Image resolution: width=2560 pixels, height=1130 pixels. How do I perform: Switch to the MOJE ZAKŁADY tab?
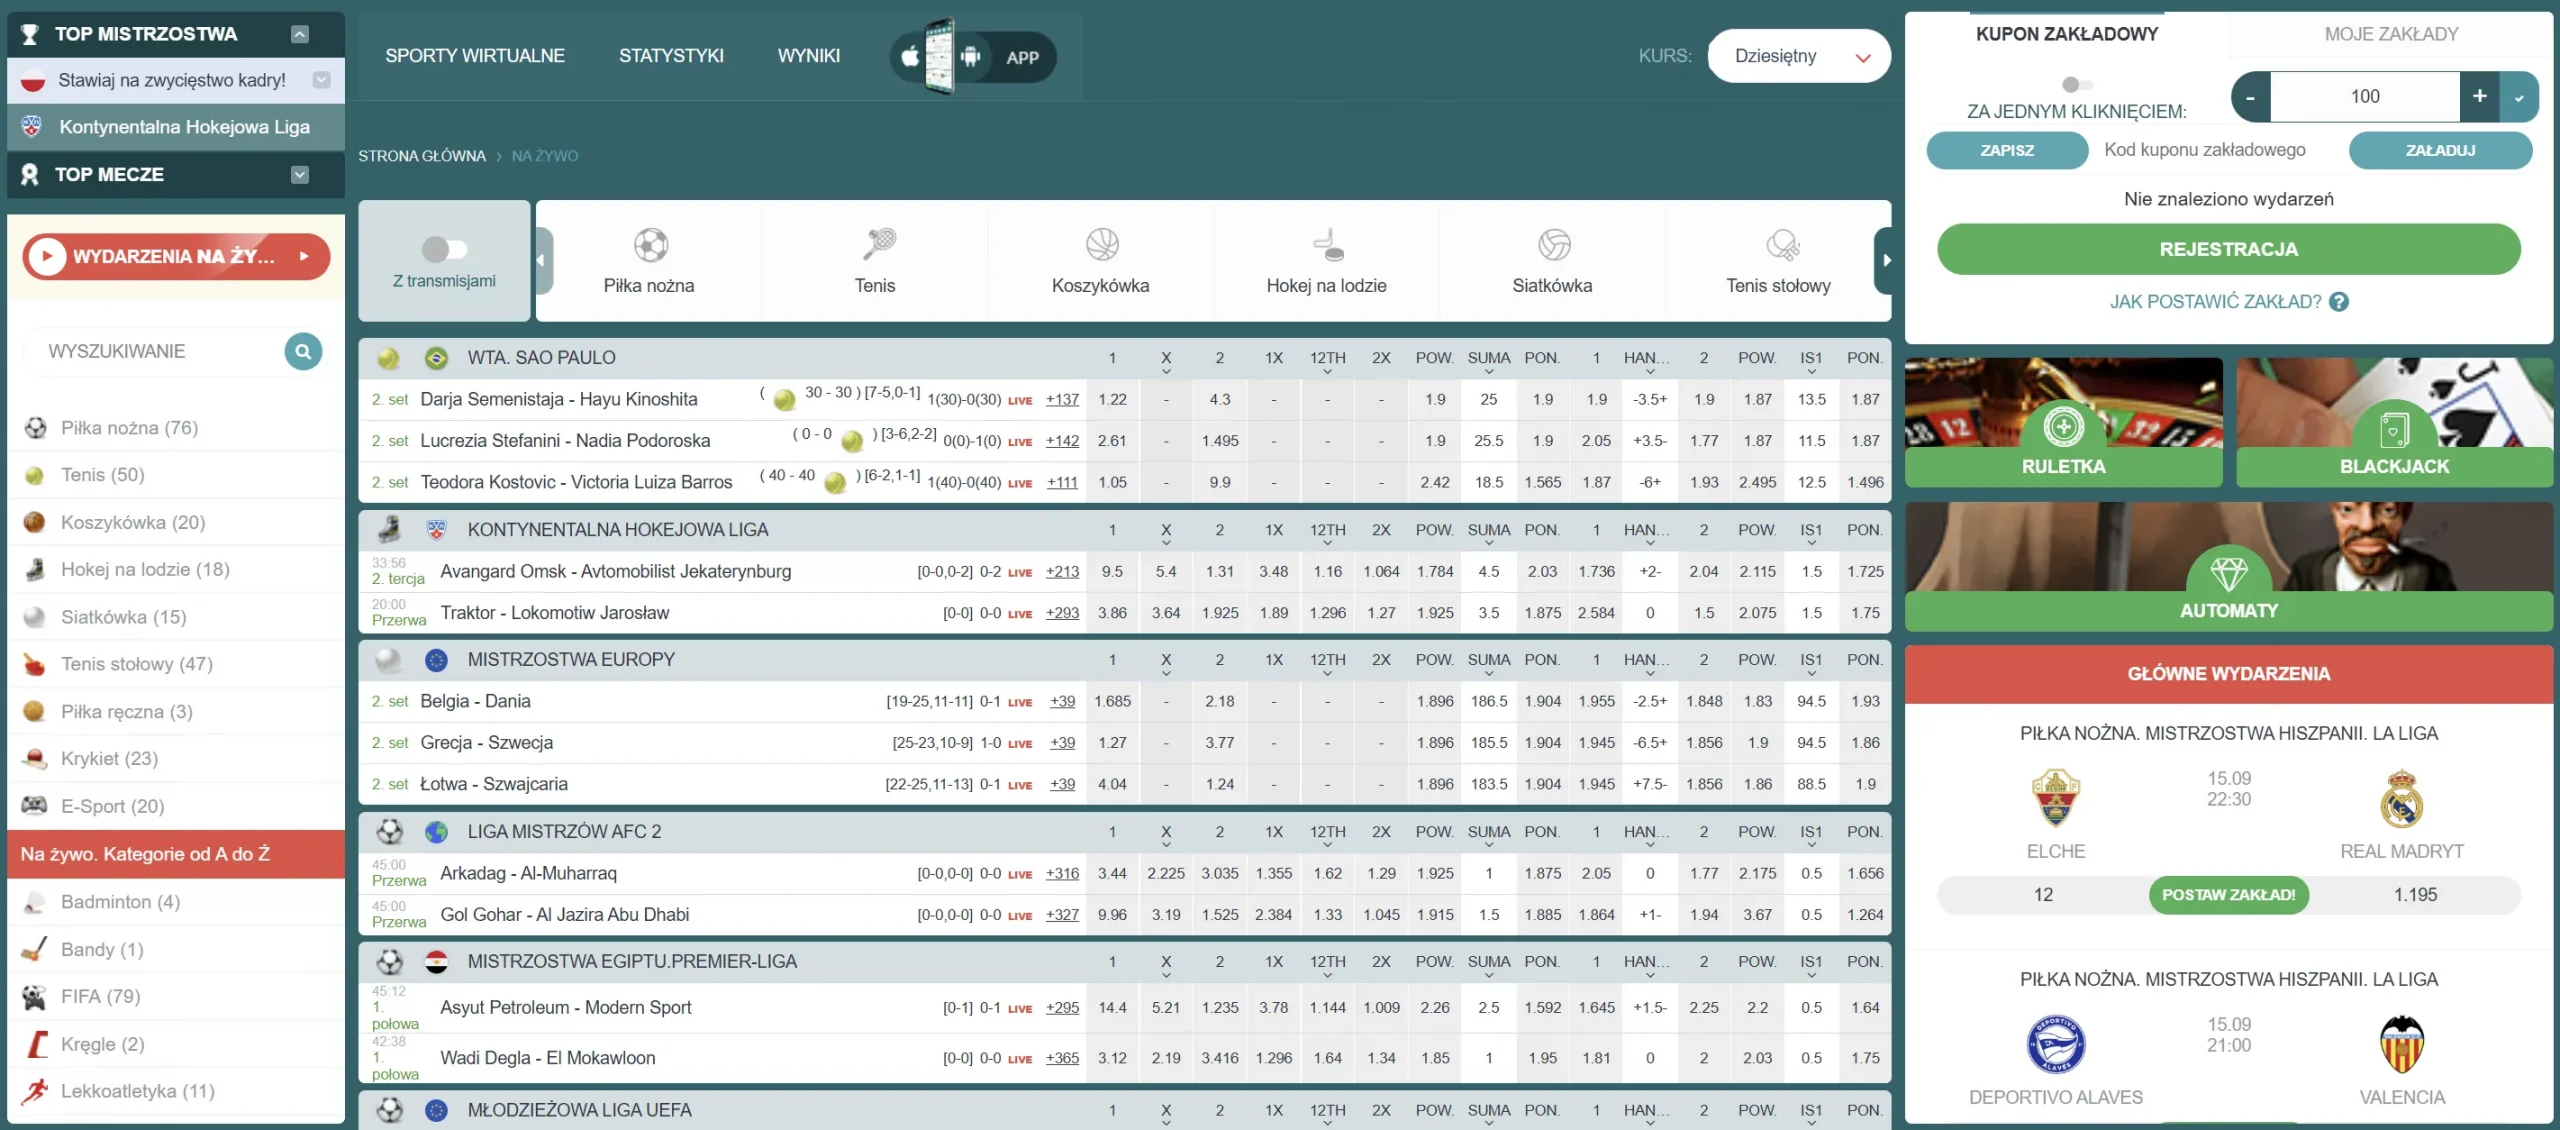click(x=2391, y=34)
